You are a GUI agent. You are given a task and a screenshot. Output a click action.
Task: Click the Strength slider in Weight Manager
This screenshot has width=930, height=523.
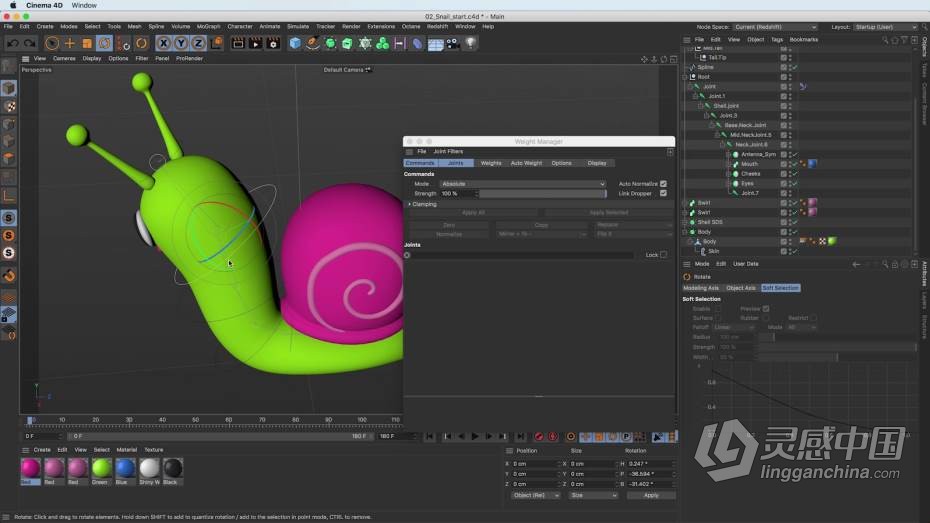coord(543,194)
